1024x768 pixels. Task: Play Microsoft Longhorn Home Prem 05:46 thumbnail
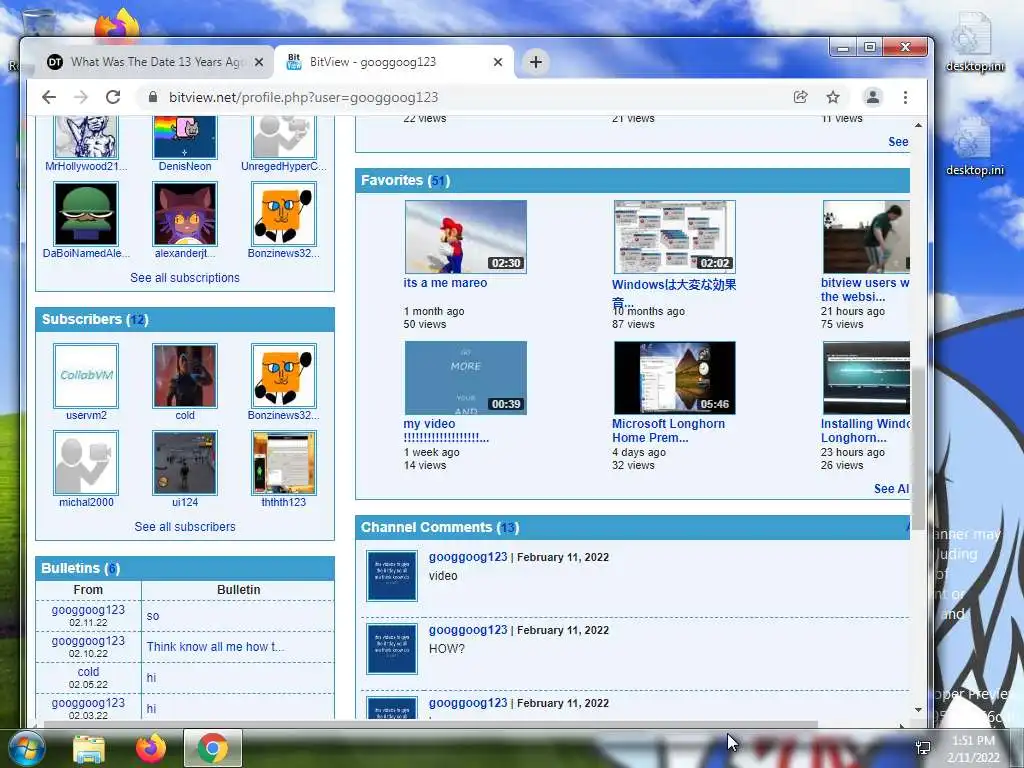click(675, 378)
